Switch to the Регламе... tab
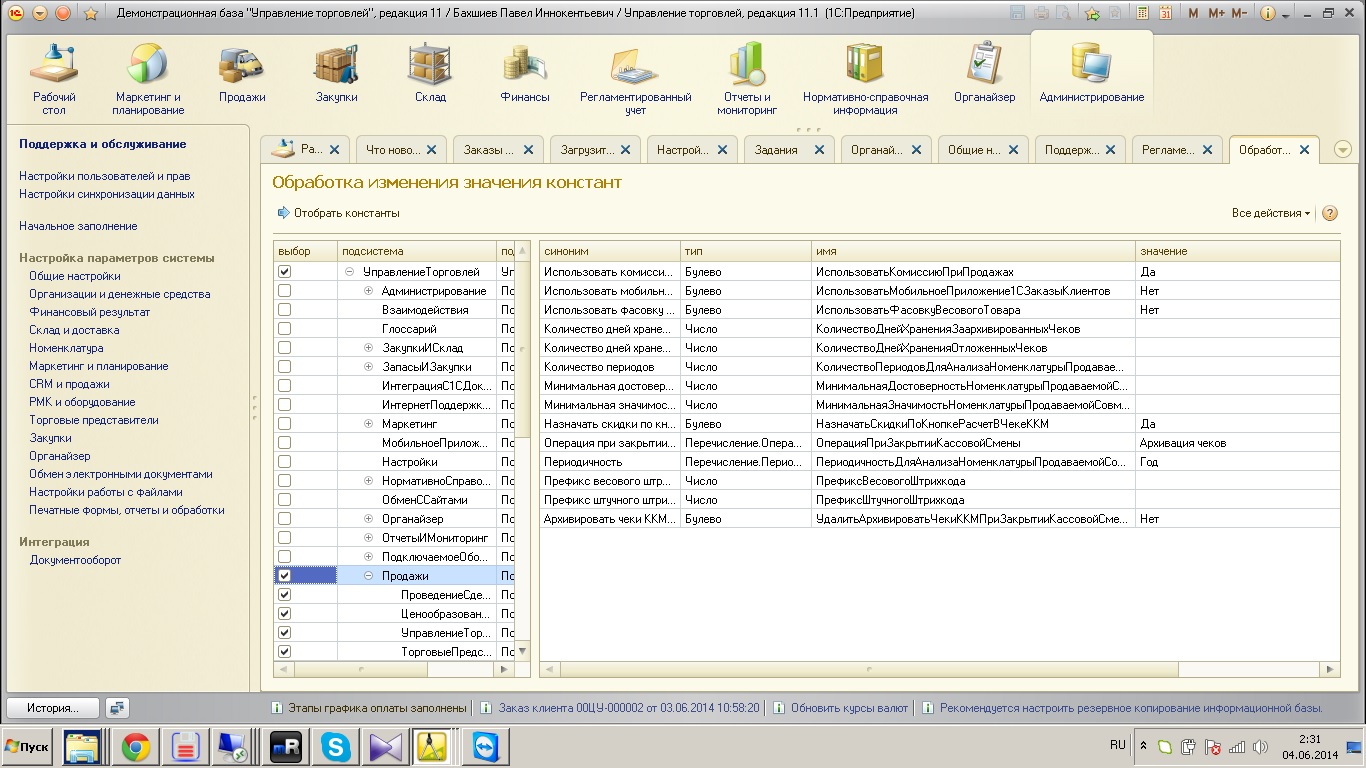The image size is (1366, 768). 1168,150
